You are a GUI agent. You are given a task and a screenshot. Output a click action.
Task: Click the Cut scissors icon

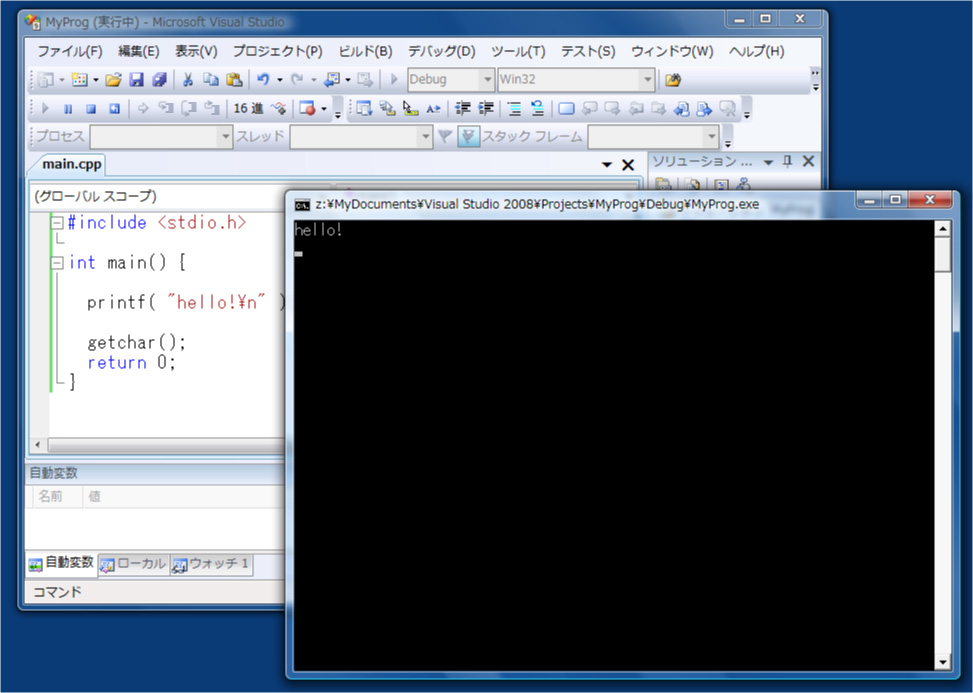coord(187,80)
